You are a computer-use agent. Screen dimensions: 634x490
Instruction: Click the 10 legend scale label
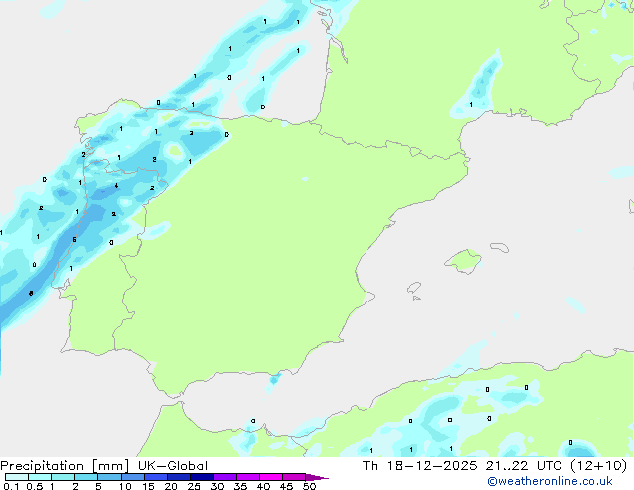(125, 486)
